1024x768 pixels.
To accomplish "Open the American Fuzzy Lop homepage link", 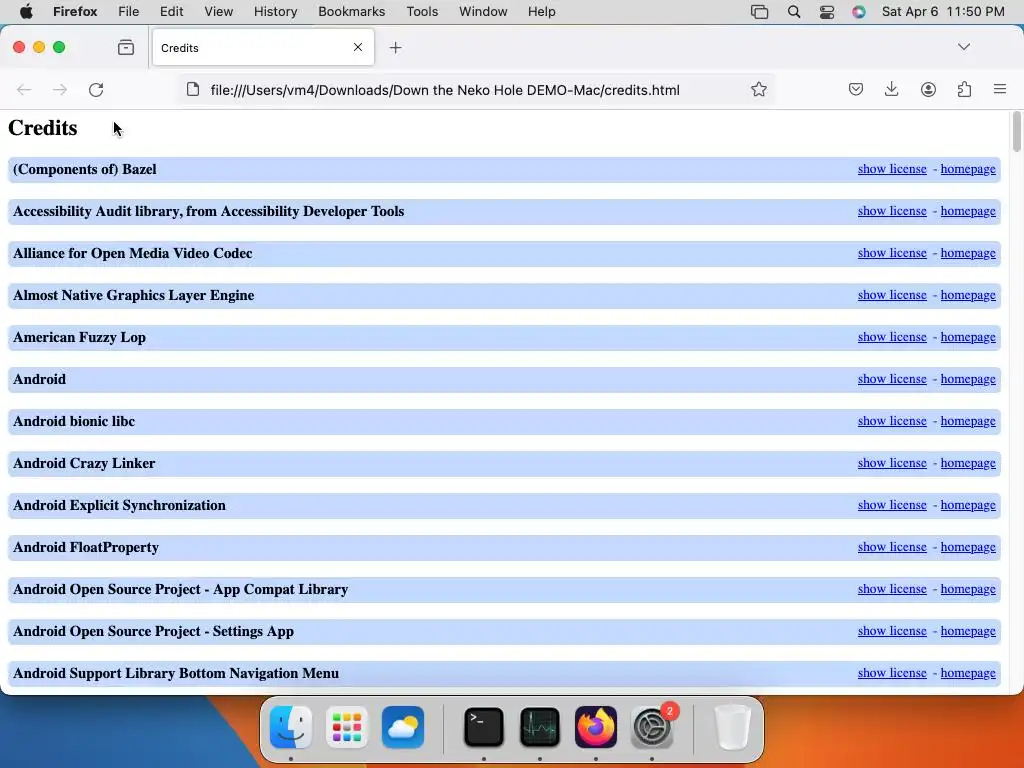I will [x=968, y=337].
